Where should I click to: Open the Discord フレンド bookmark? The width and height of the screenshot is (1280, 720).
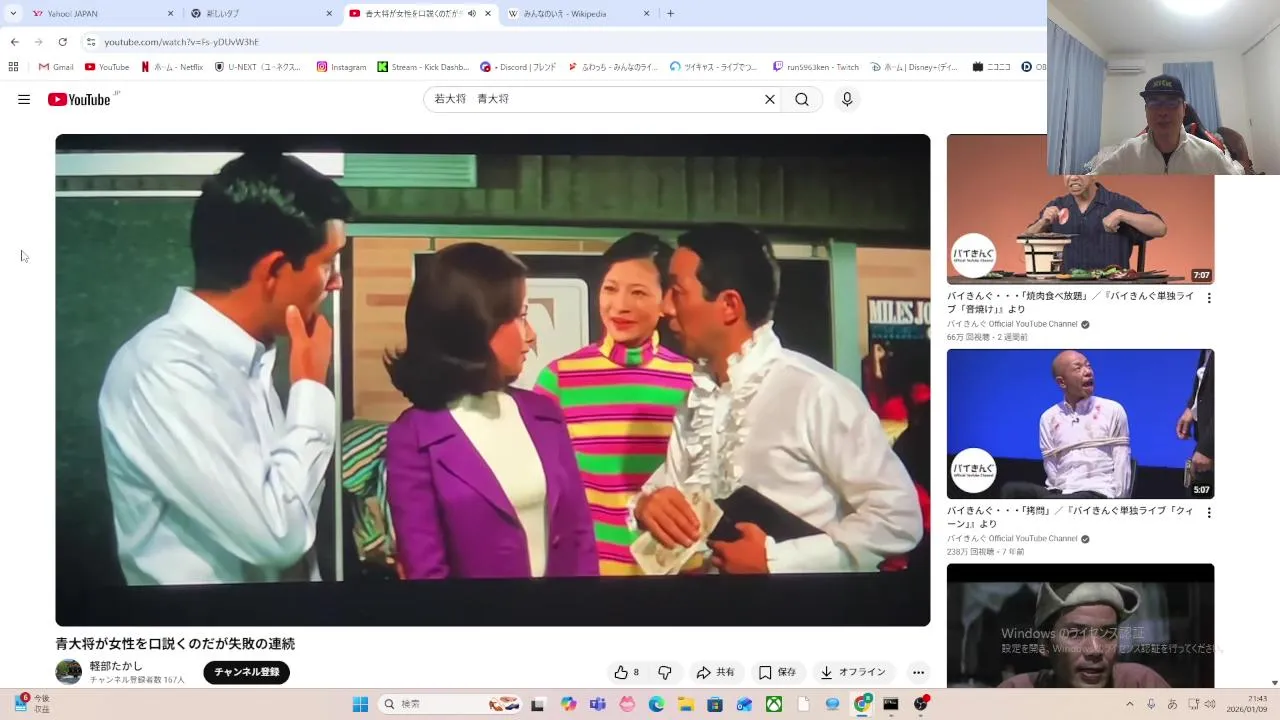518,67
